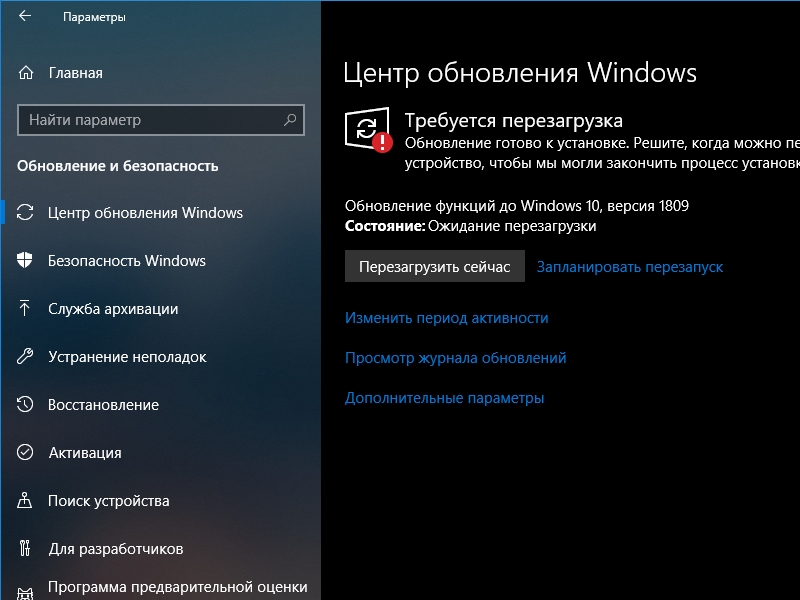Click the Обновление и безопасность heading

[x=118, y=166]
